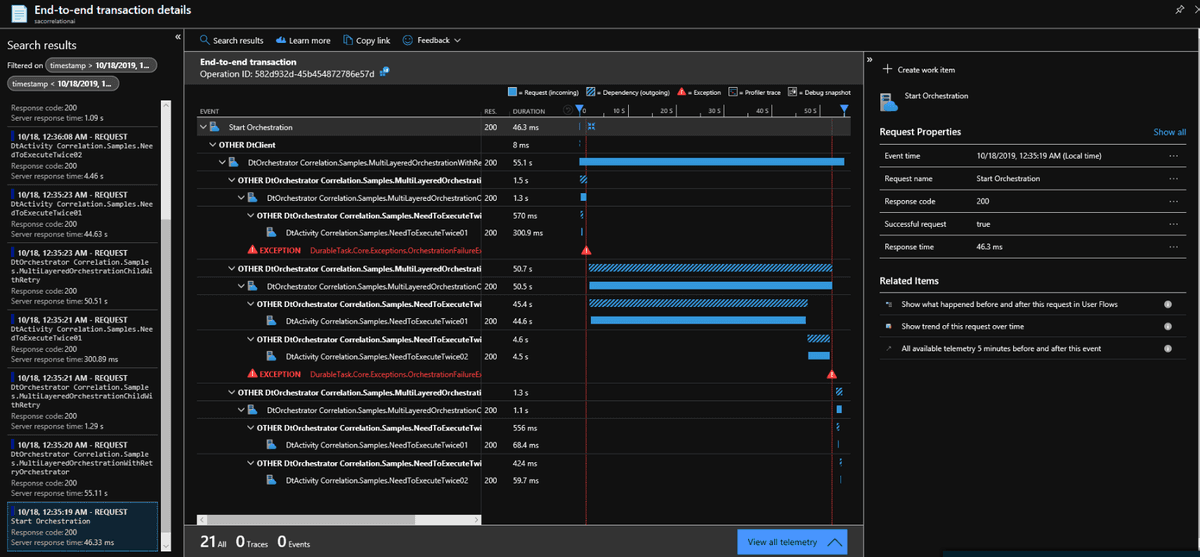Click the timeline exception marker near the end
This screenshot has width=1200, height=557.
click(831, 374)
